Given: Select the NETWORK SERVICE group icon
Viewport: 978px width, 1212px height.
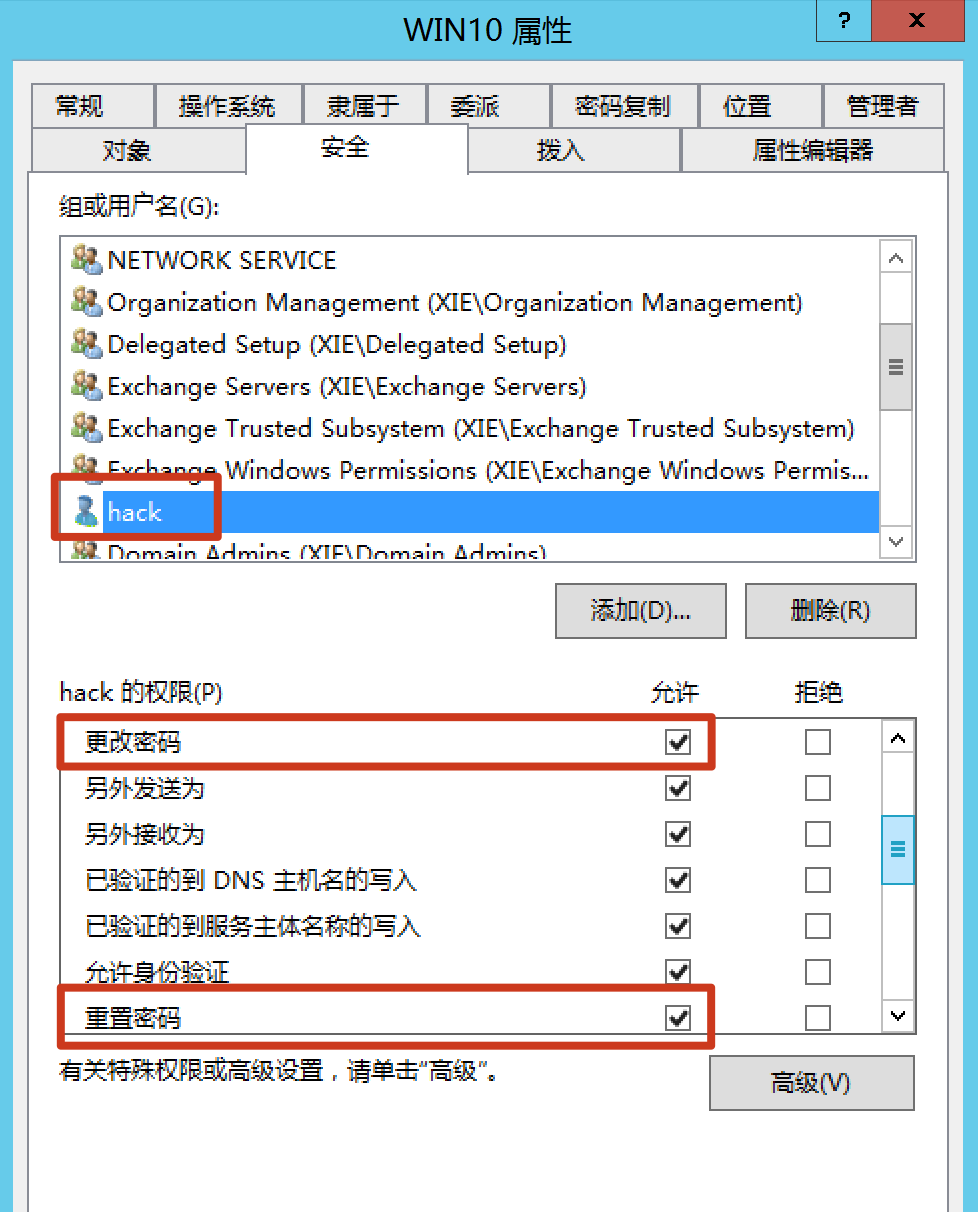Looking at the screenshot, I should click(x=87, y=260).
